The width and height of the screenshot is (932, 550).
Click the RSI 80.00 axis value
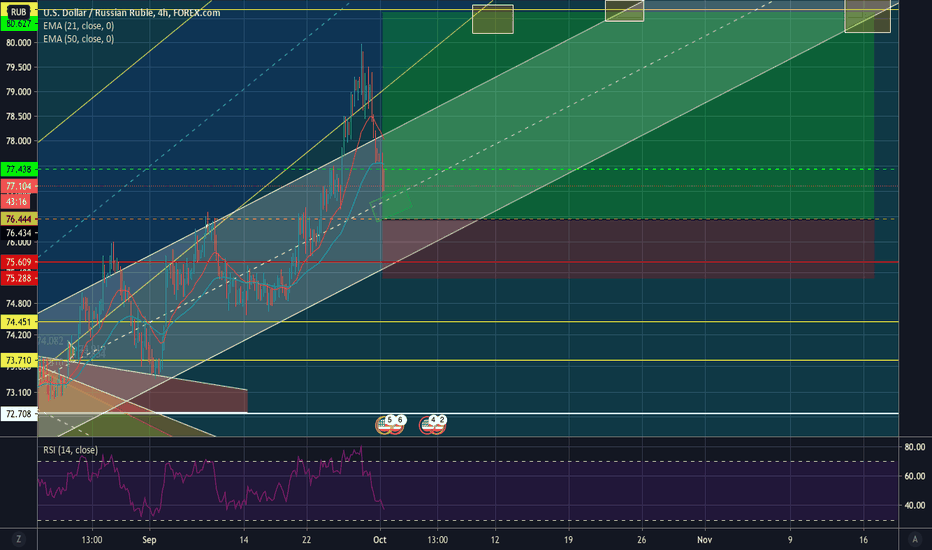(914, 447)
